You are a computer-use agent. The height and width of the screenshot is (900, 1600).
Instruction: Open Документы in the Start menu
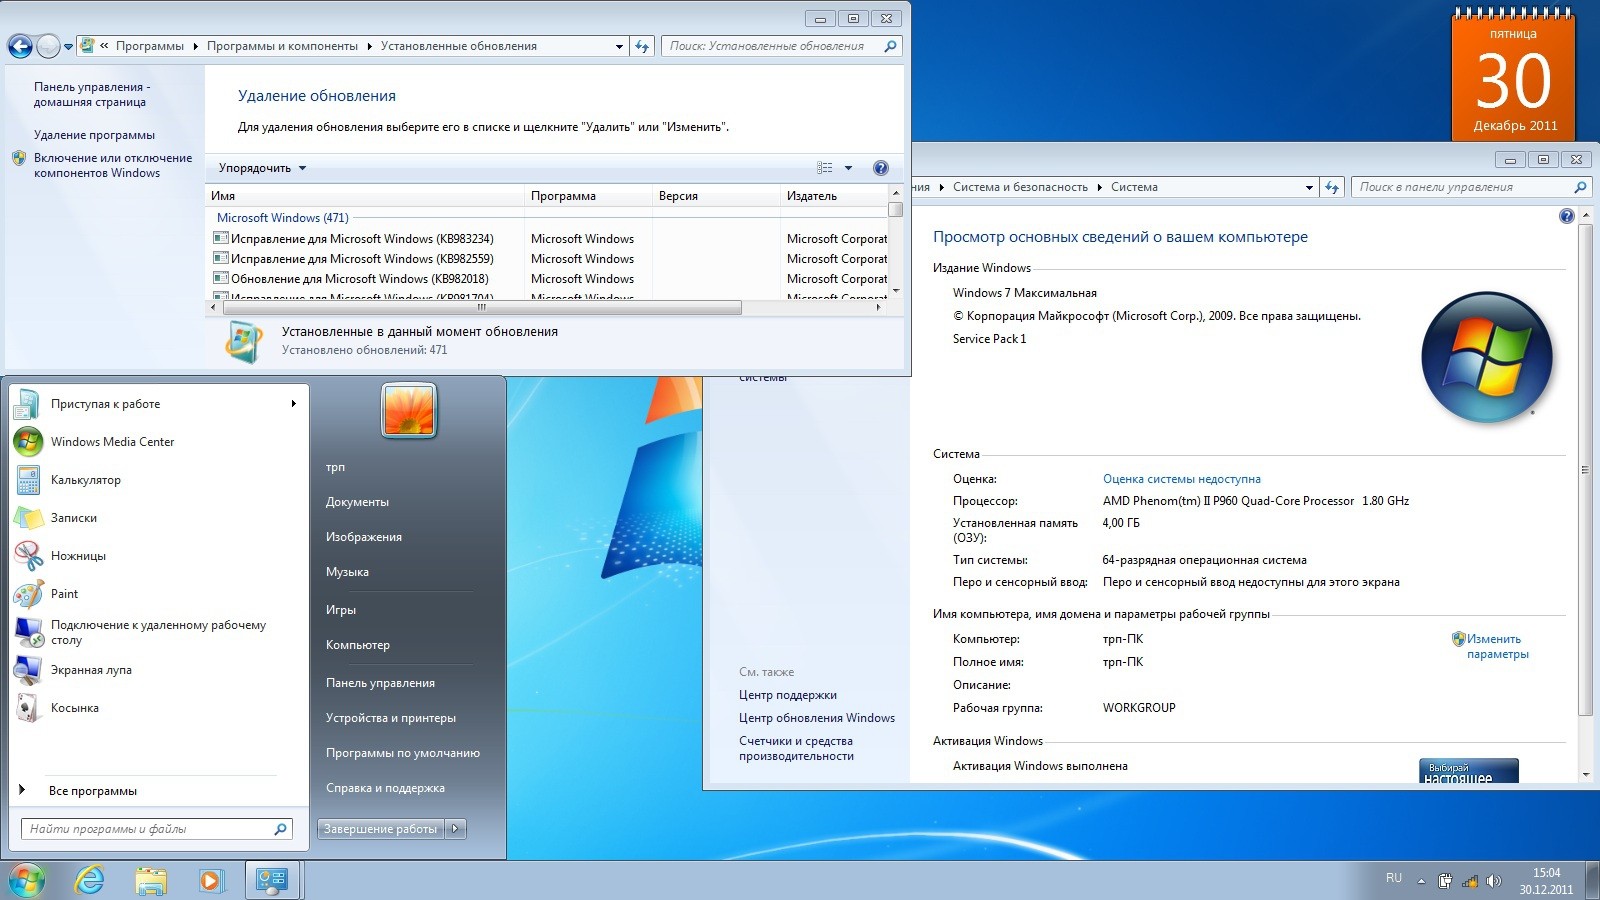tap(357, 502)
